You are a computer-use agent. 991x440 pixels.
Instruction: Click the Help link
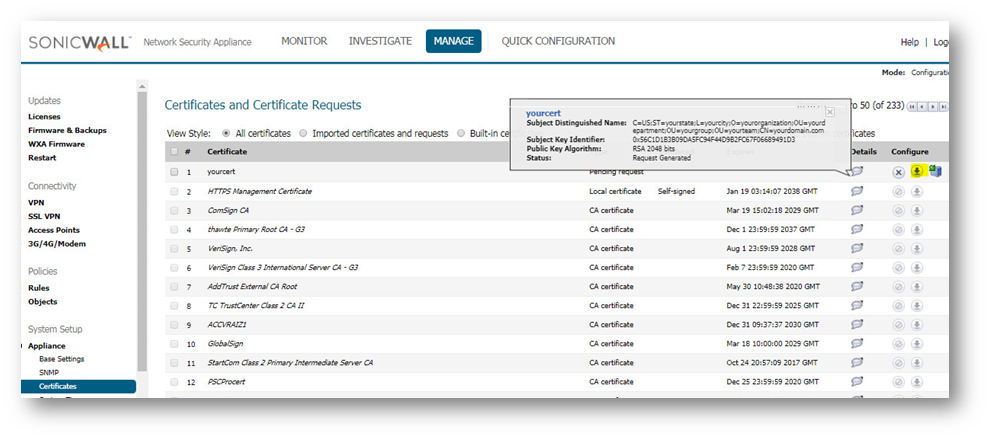pyautogui.click(x=909, y=42)
